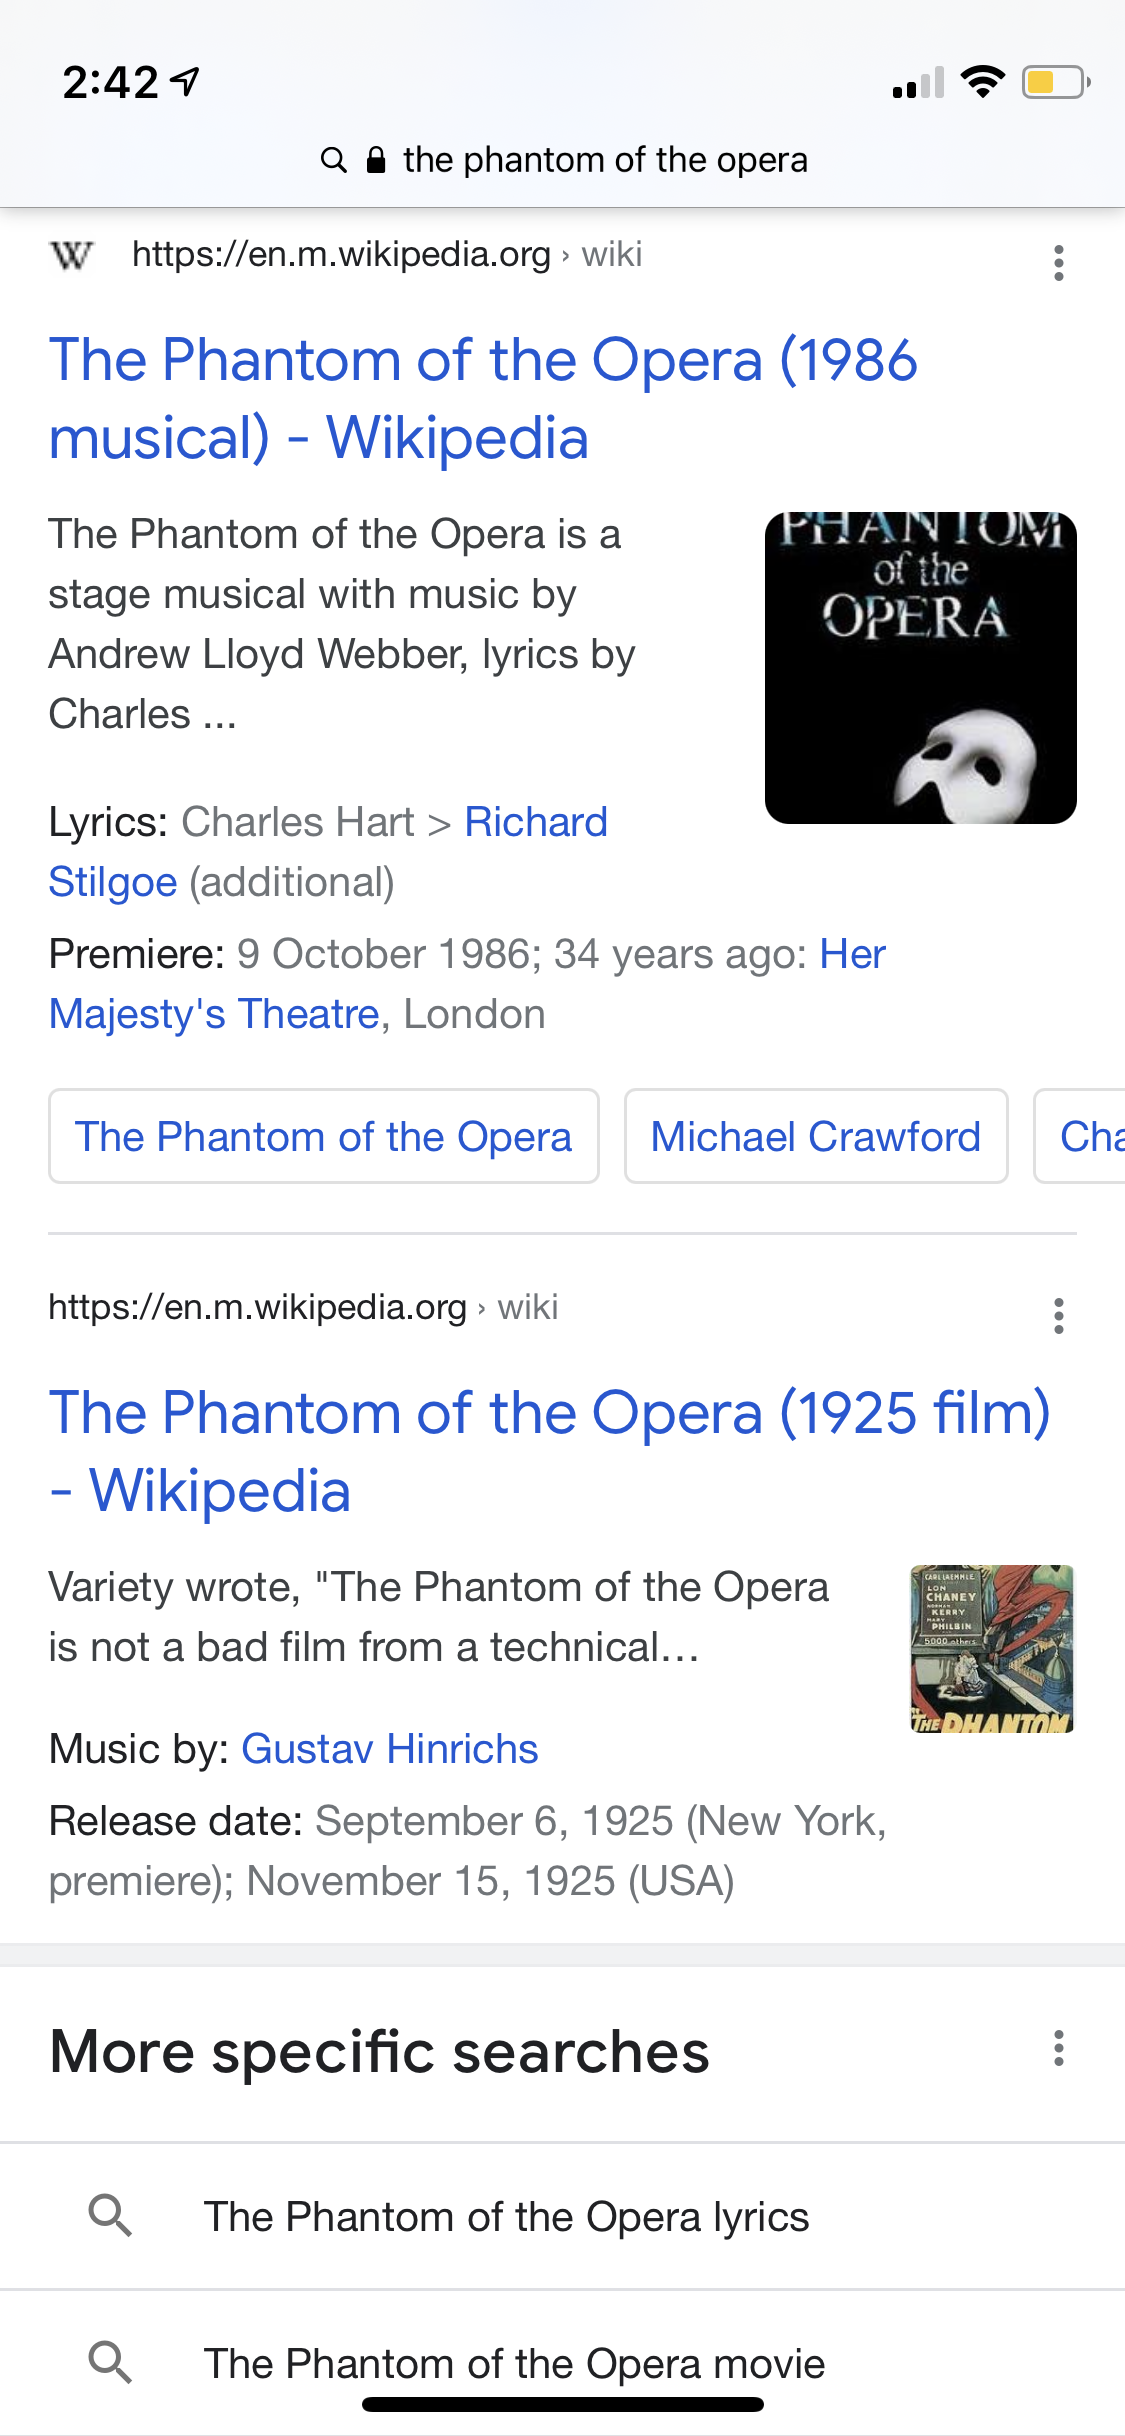This screenshot has height=2436, width=1125.
Task: Select The Phantom of the Opera chip
Action: pyautogui.click(x=323, y=1136)
